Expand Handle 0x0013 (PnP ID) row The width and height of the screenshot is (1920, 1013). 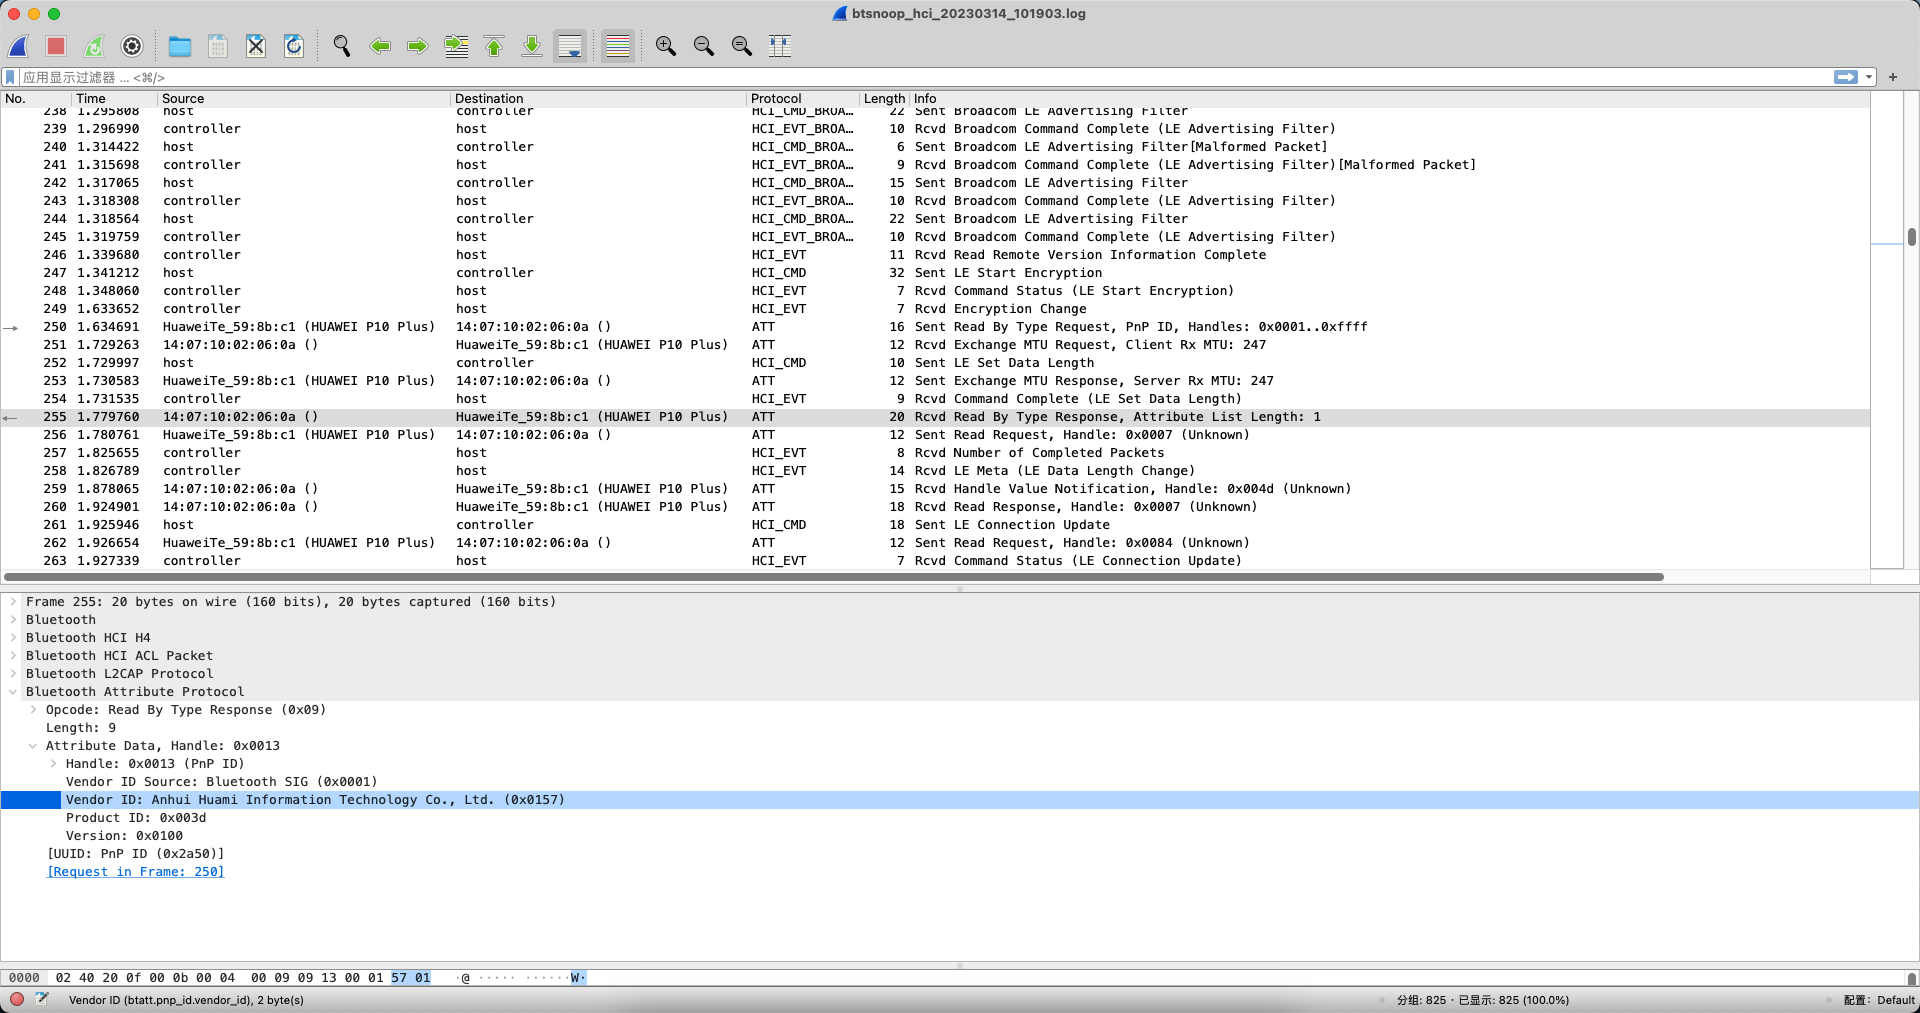(53, 764)
